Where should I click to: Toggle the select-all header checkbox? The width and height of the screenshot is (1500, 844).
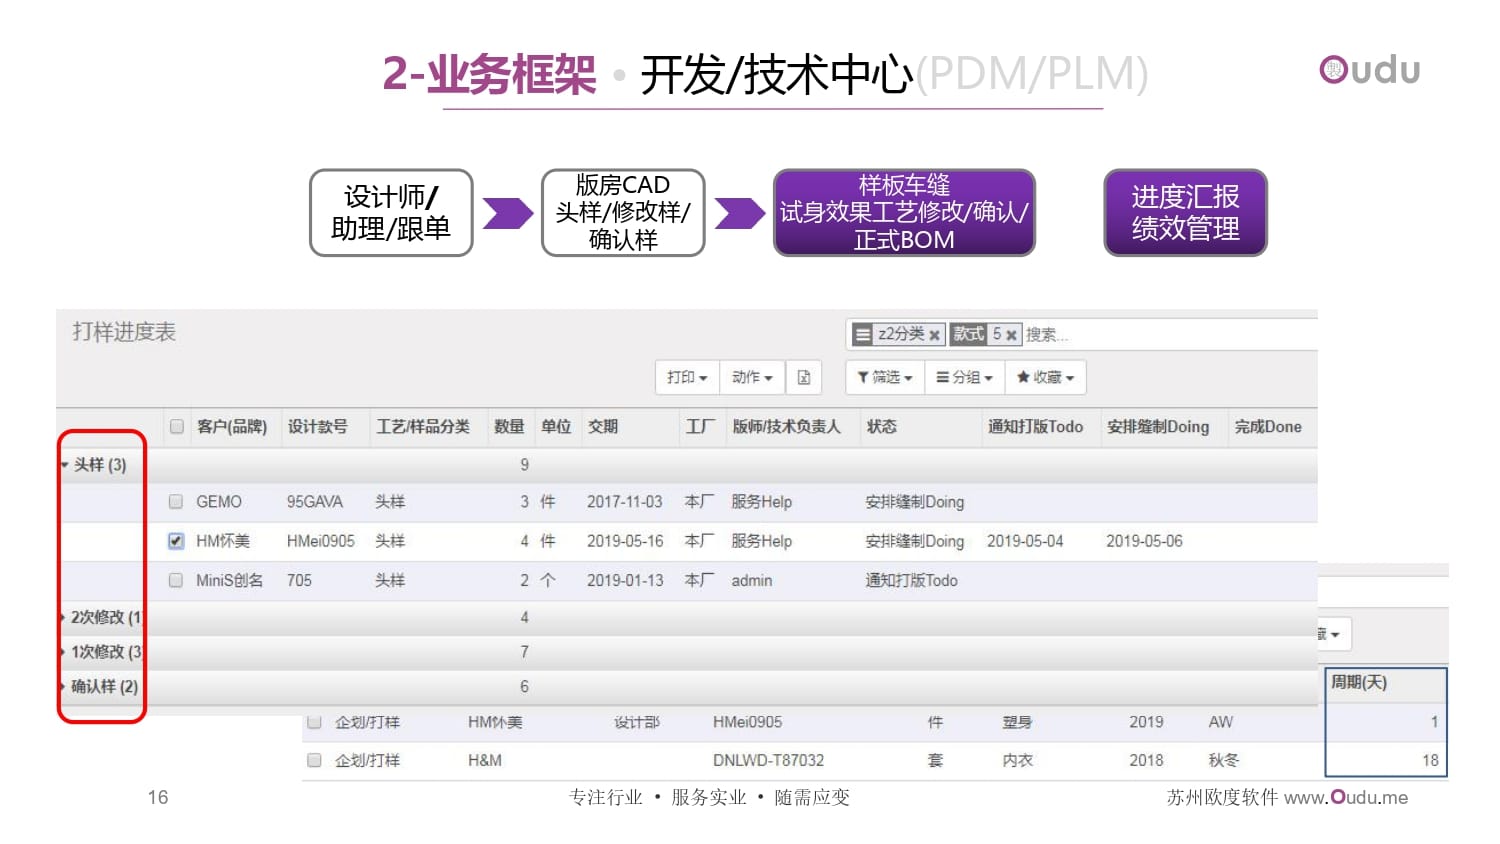click(x=177, y=427)
